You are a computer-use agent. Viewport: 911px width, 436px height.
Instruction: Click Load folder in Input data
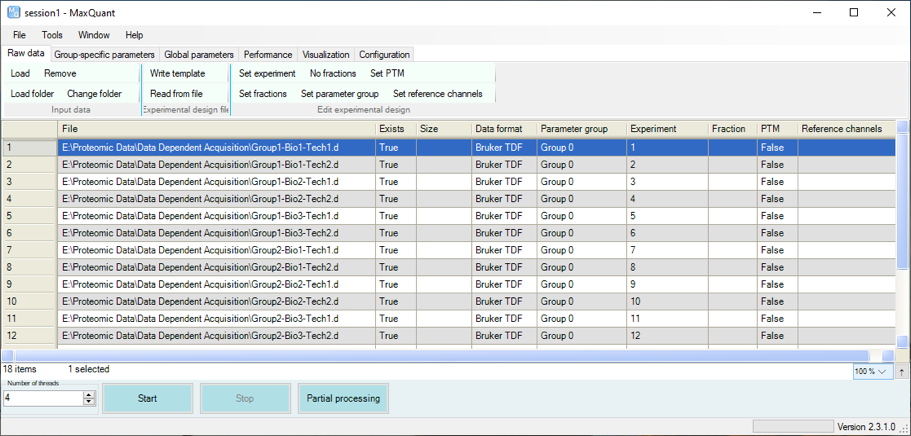(32, 94)
